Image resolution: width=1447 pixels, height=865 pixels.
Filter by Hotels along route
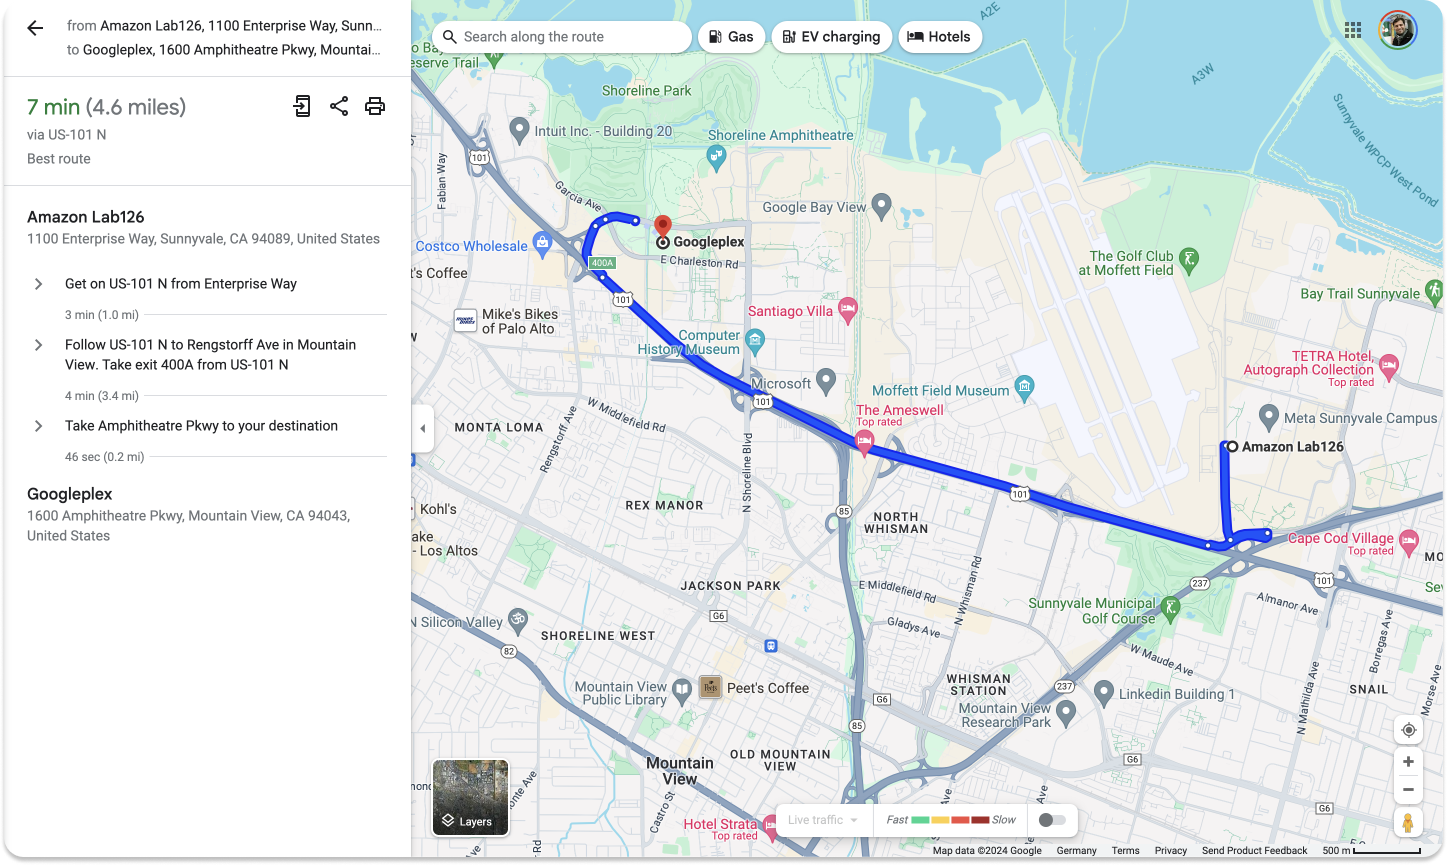(x=939, y=37)
